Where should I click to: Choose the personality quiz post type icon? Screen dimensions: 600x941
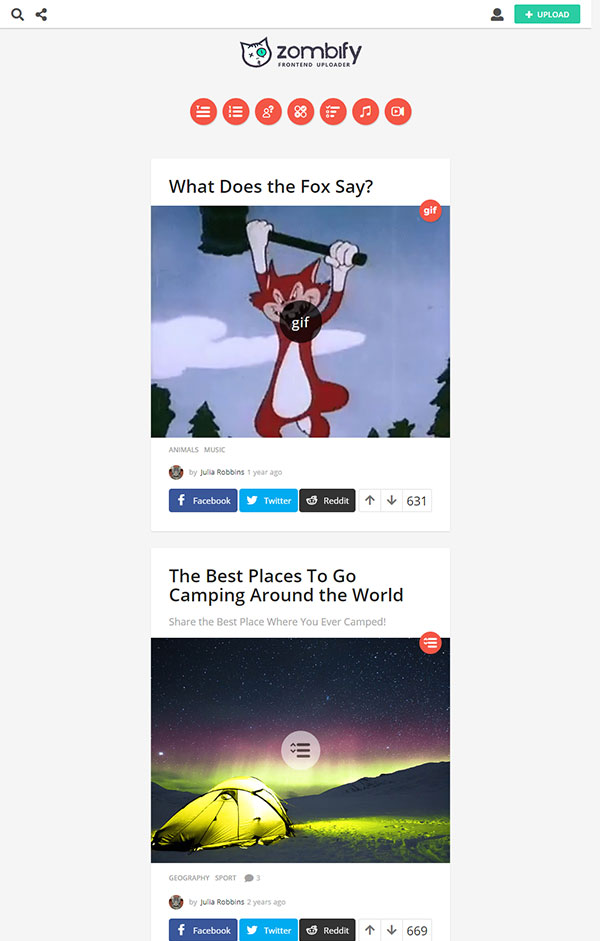tap(268, 112)
